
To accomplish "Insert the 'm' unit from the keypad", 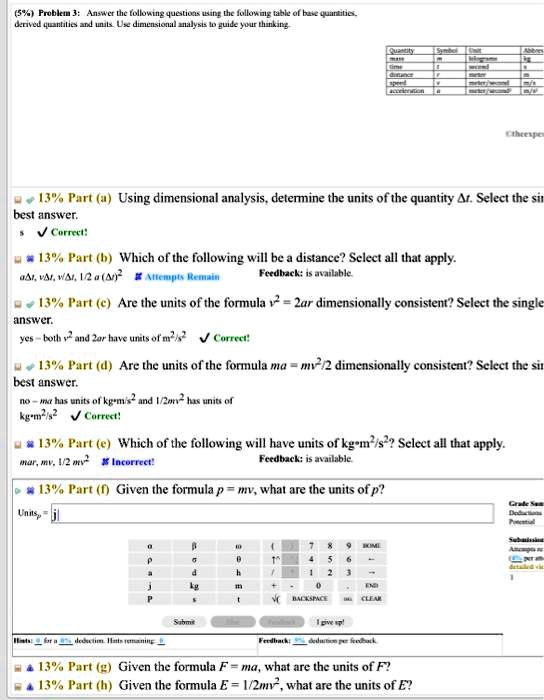I will click(x=238, y=586).
